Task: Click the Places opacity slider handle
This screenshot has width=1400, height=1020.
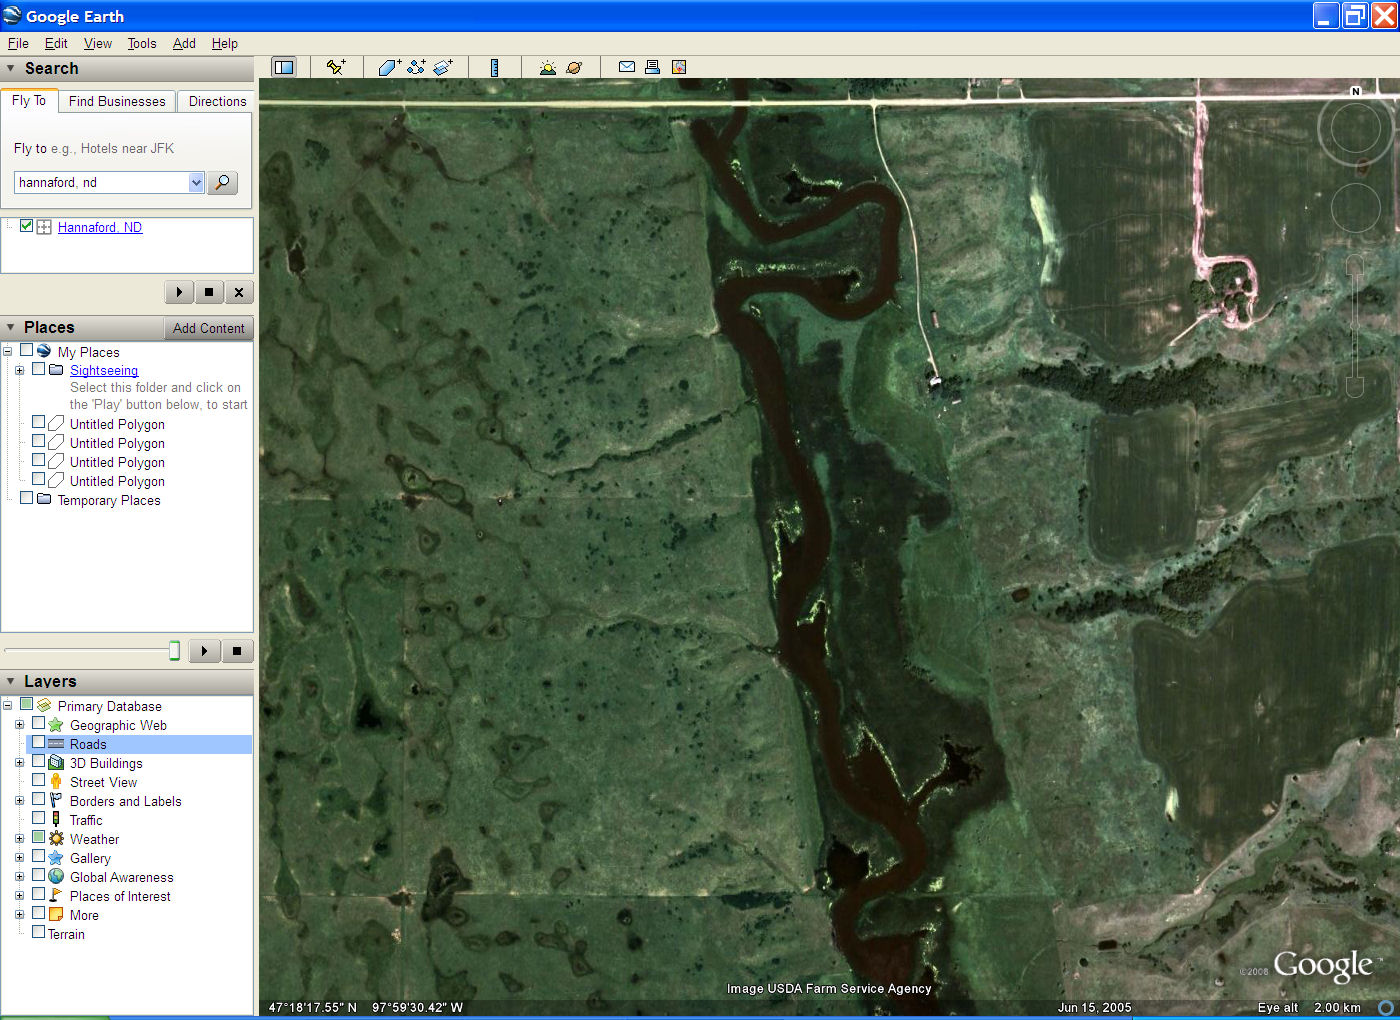Action: click(174, 651)
